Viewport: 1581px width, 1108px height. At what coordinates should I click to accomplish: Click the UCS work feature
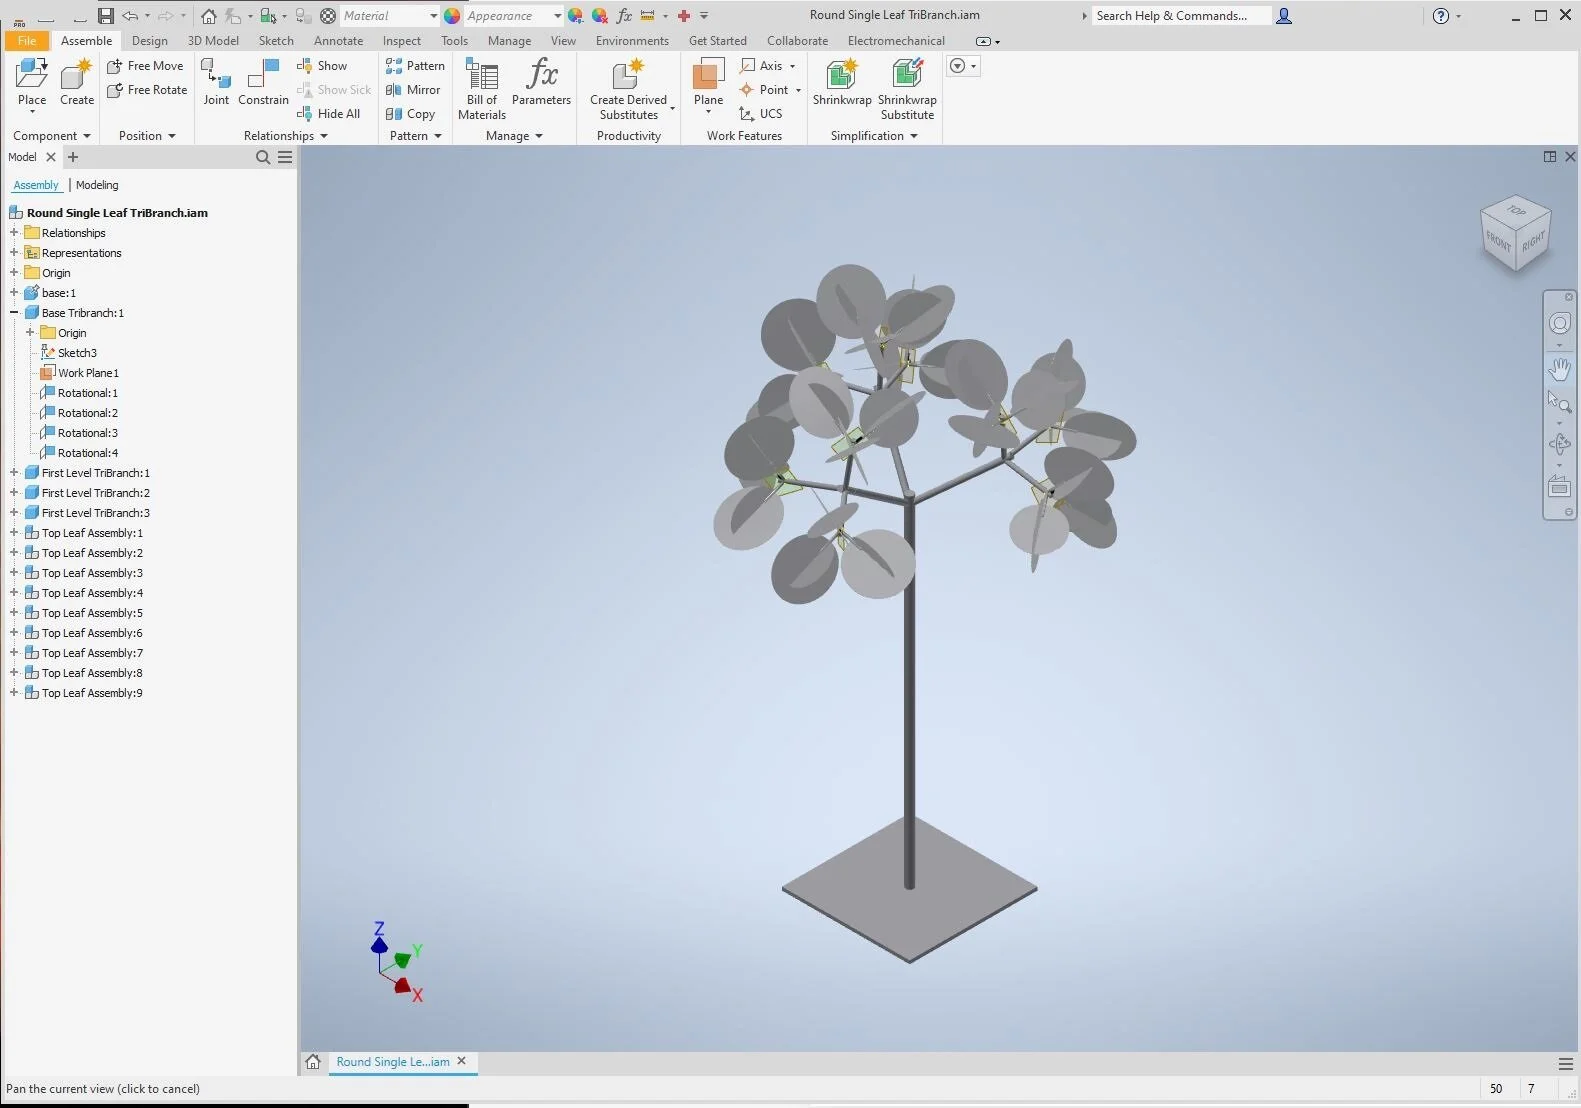click(761, 114)
